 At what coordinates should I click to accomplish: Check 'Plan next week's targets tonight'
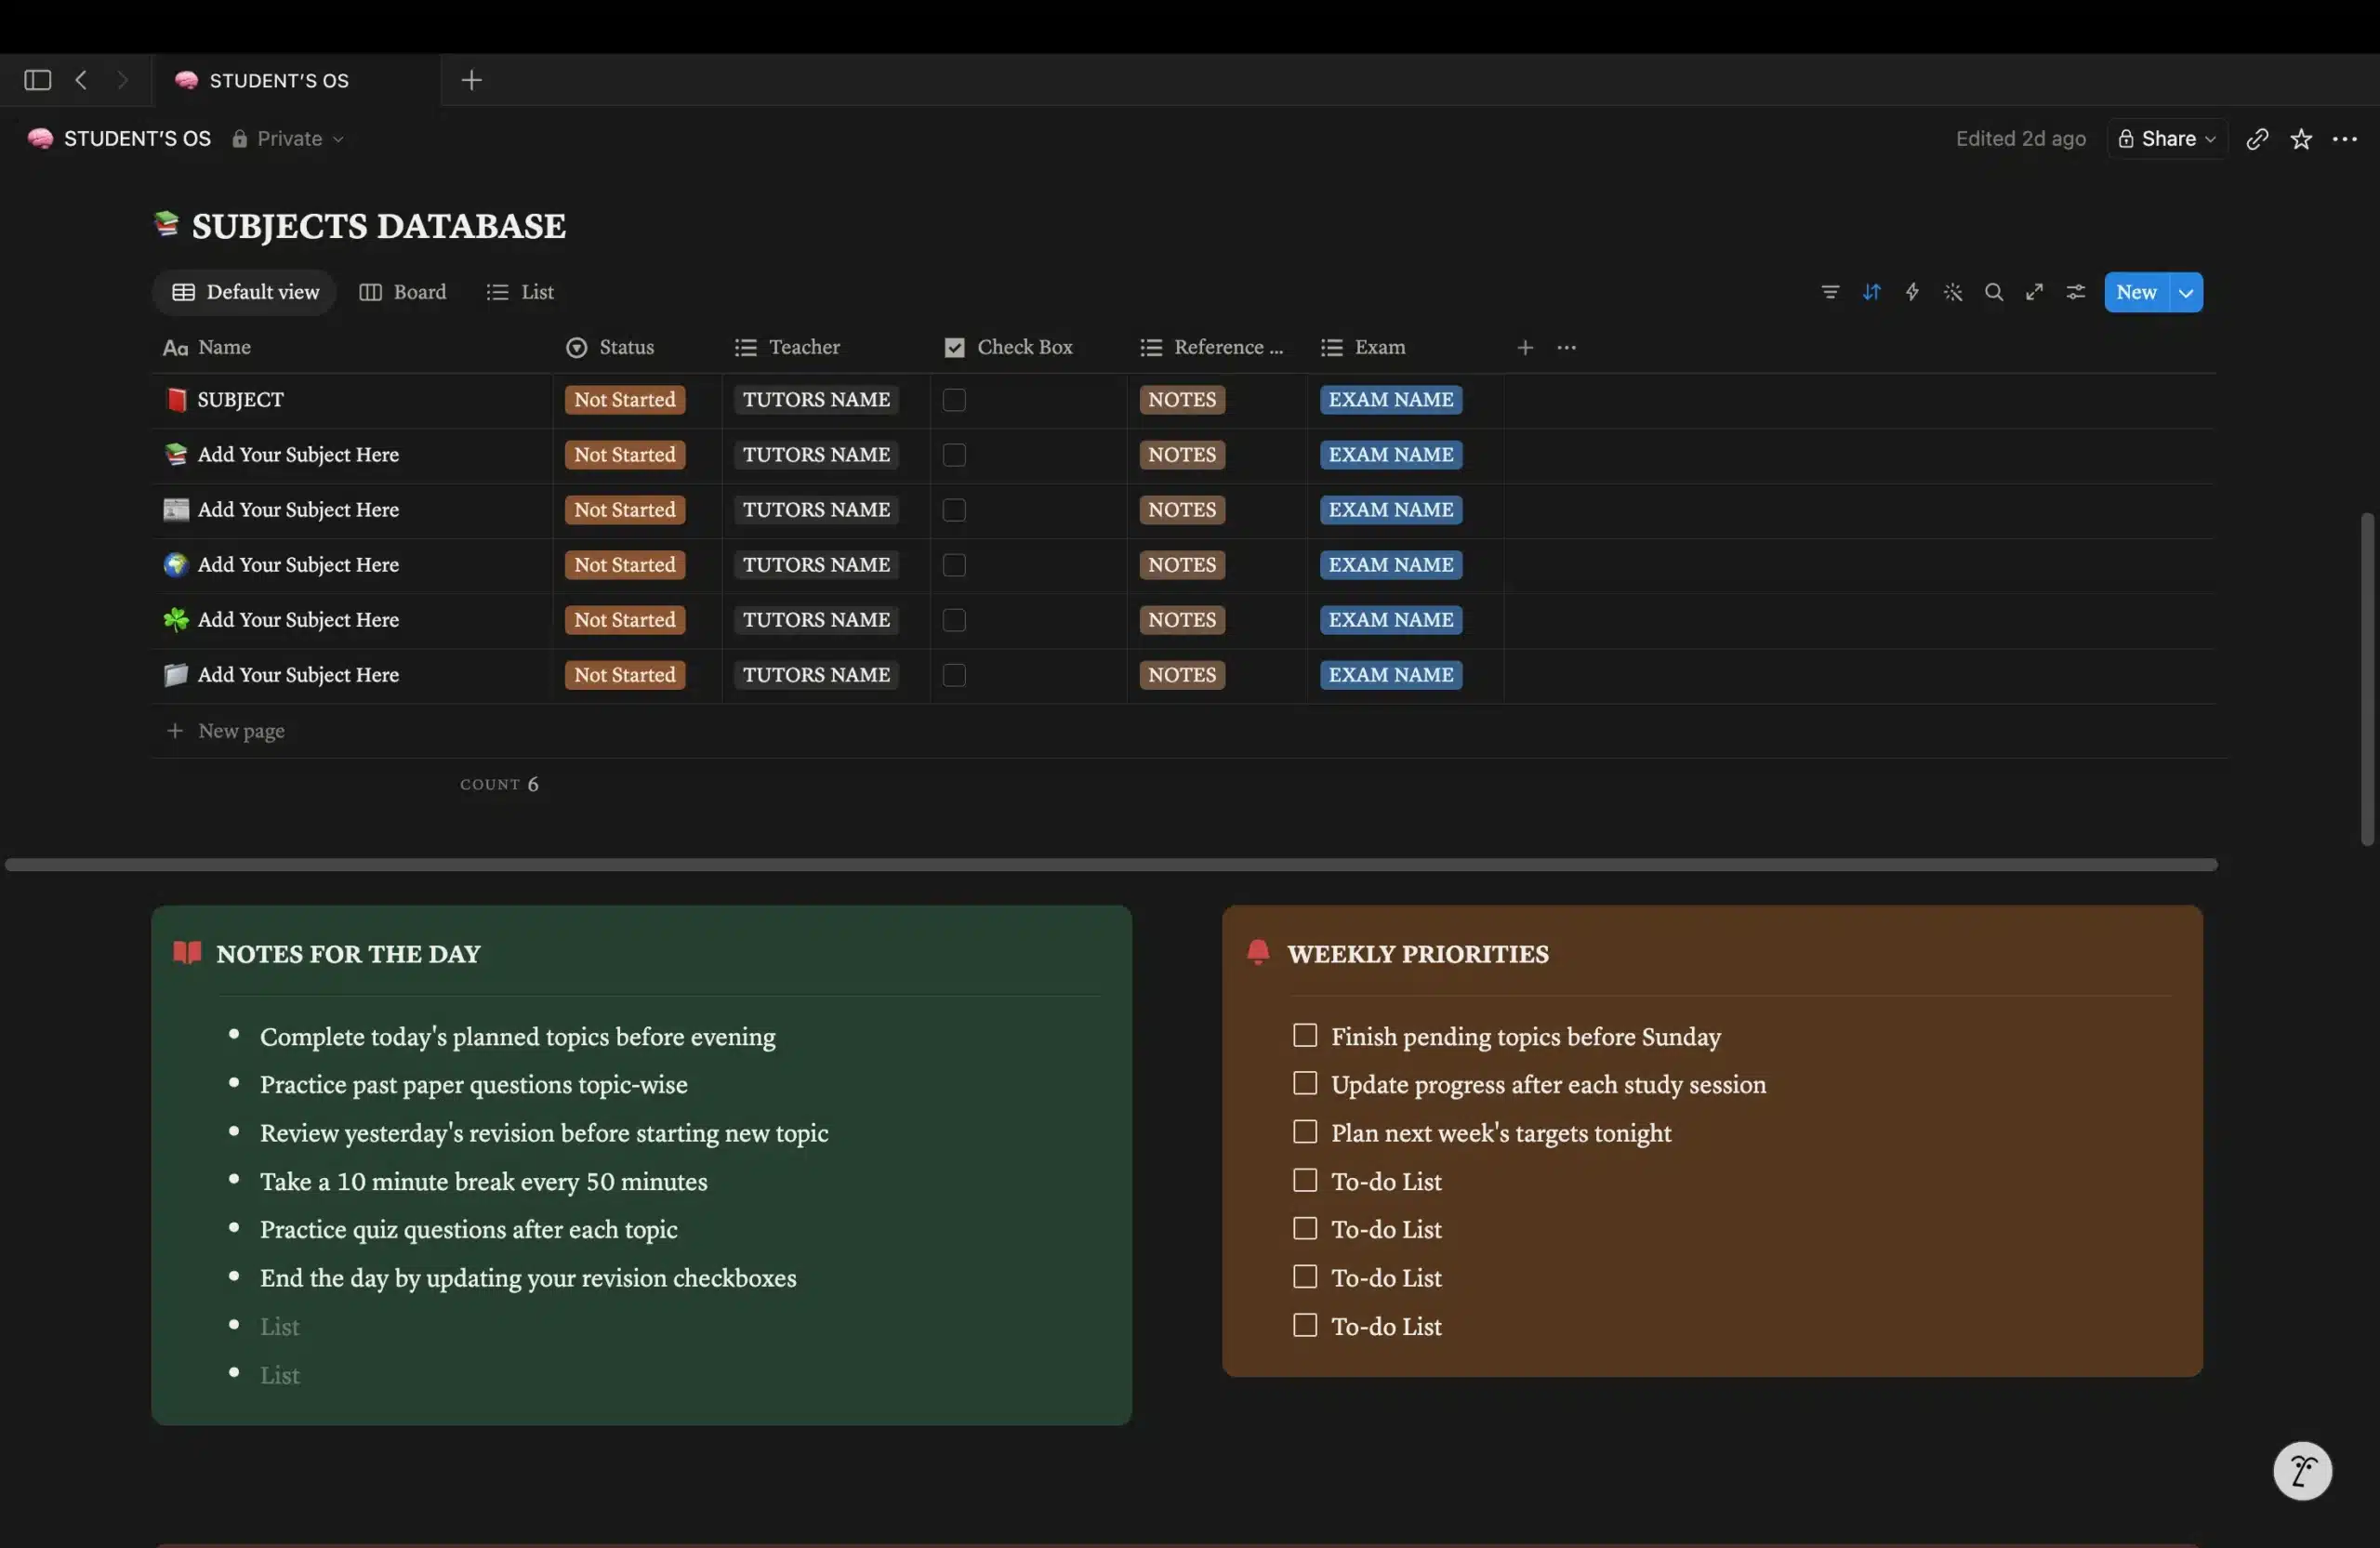pyautogui.click(x=1304, y=1131)
